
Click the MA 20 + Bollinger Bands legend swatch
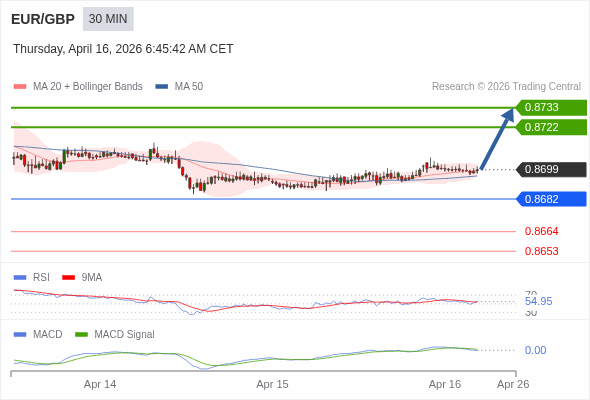coord(20,87)
